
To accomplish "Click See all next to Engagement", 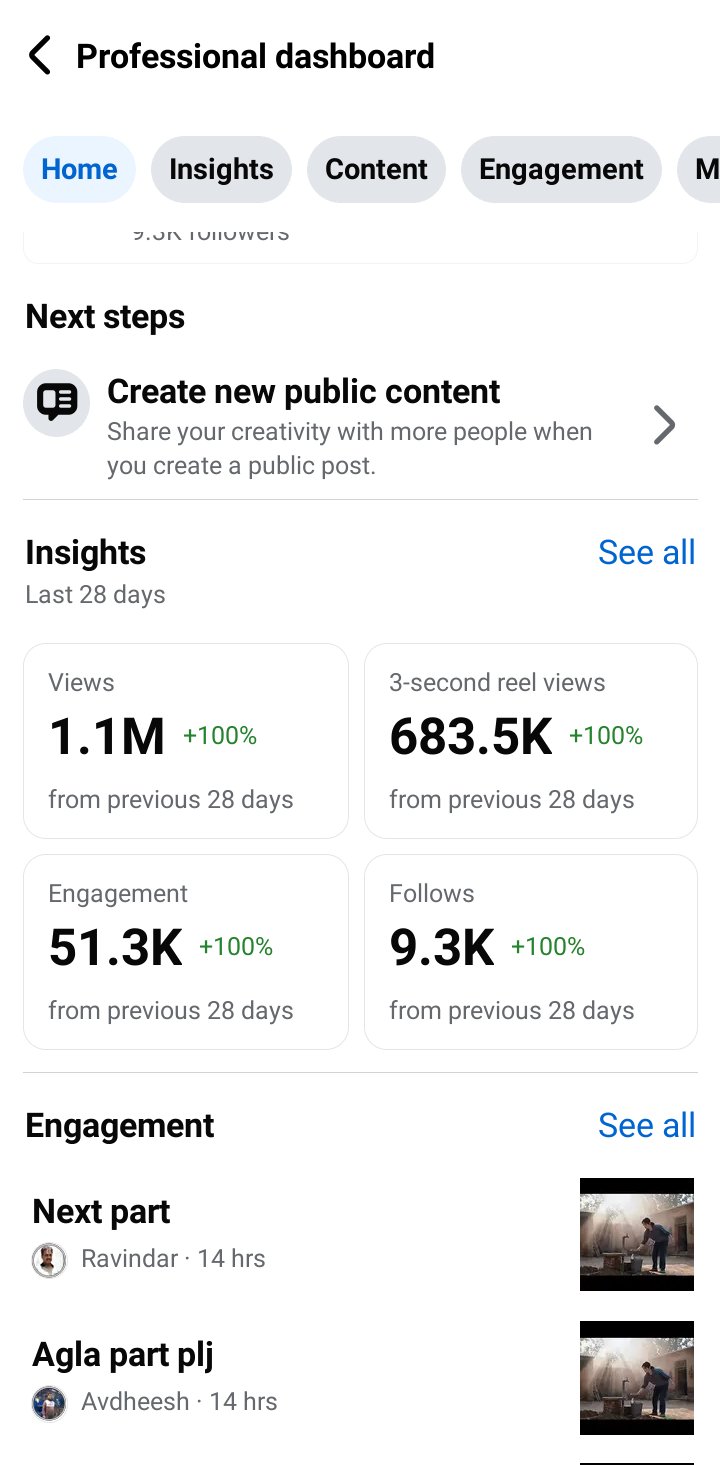I will 646,1125.
